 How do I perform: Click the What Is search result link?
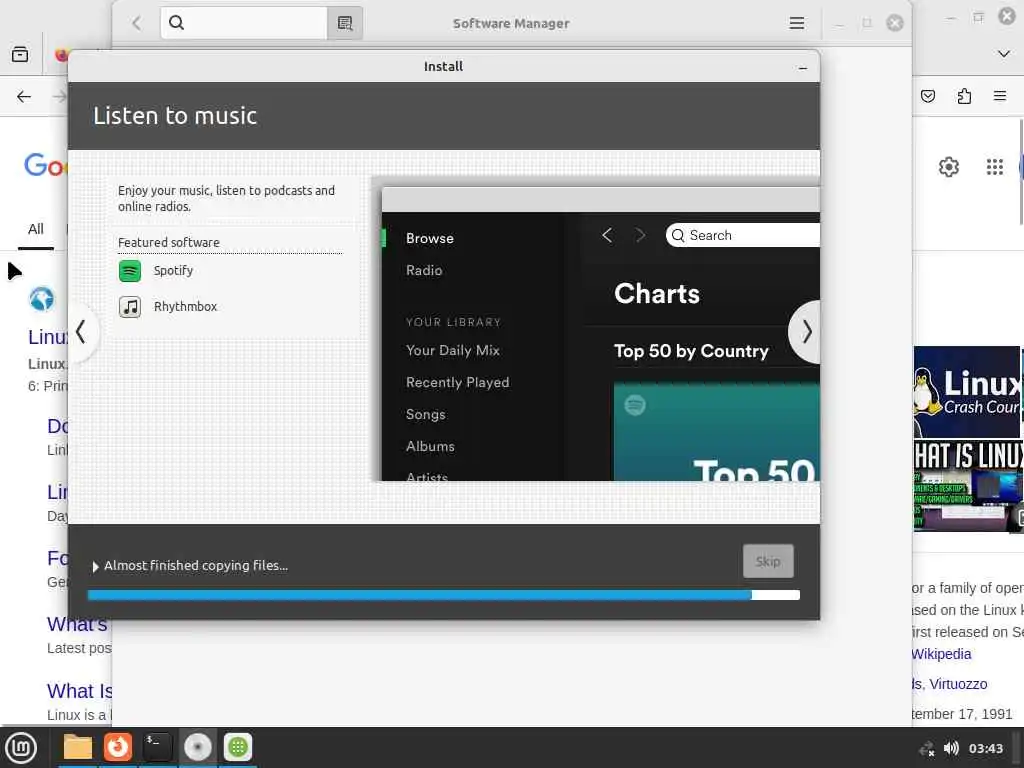[79, 690]
